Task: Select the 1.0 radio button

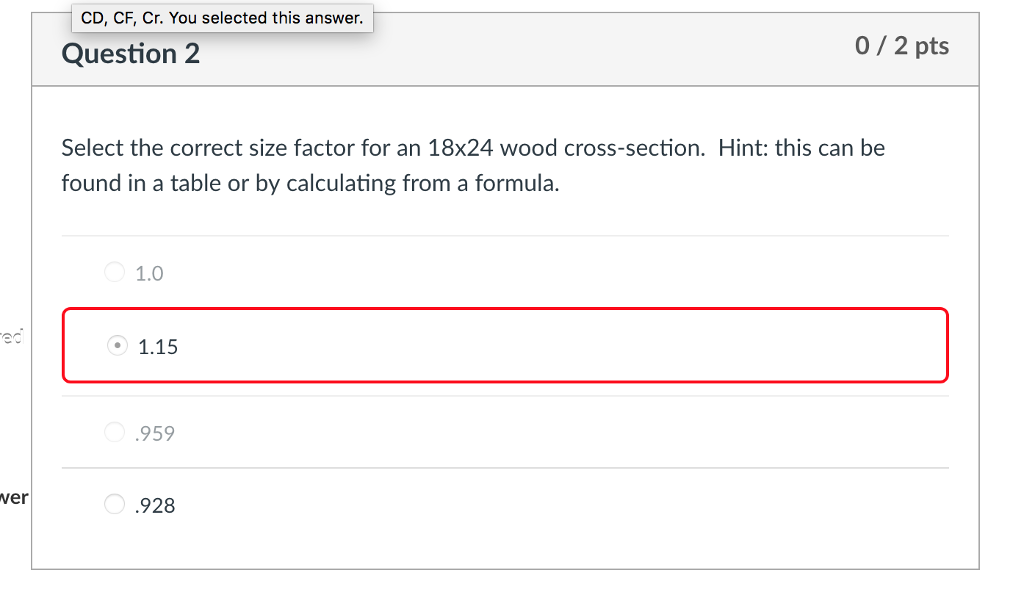Action: point(114,271)
